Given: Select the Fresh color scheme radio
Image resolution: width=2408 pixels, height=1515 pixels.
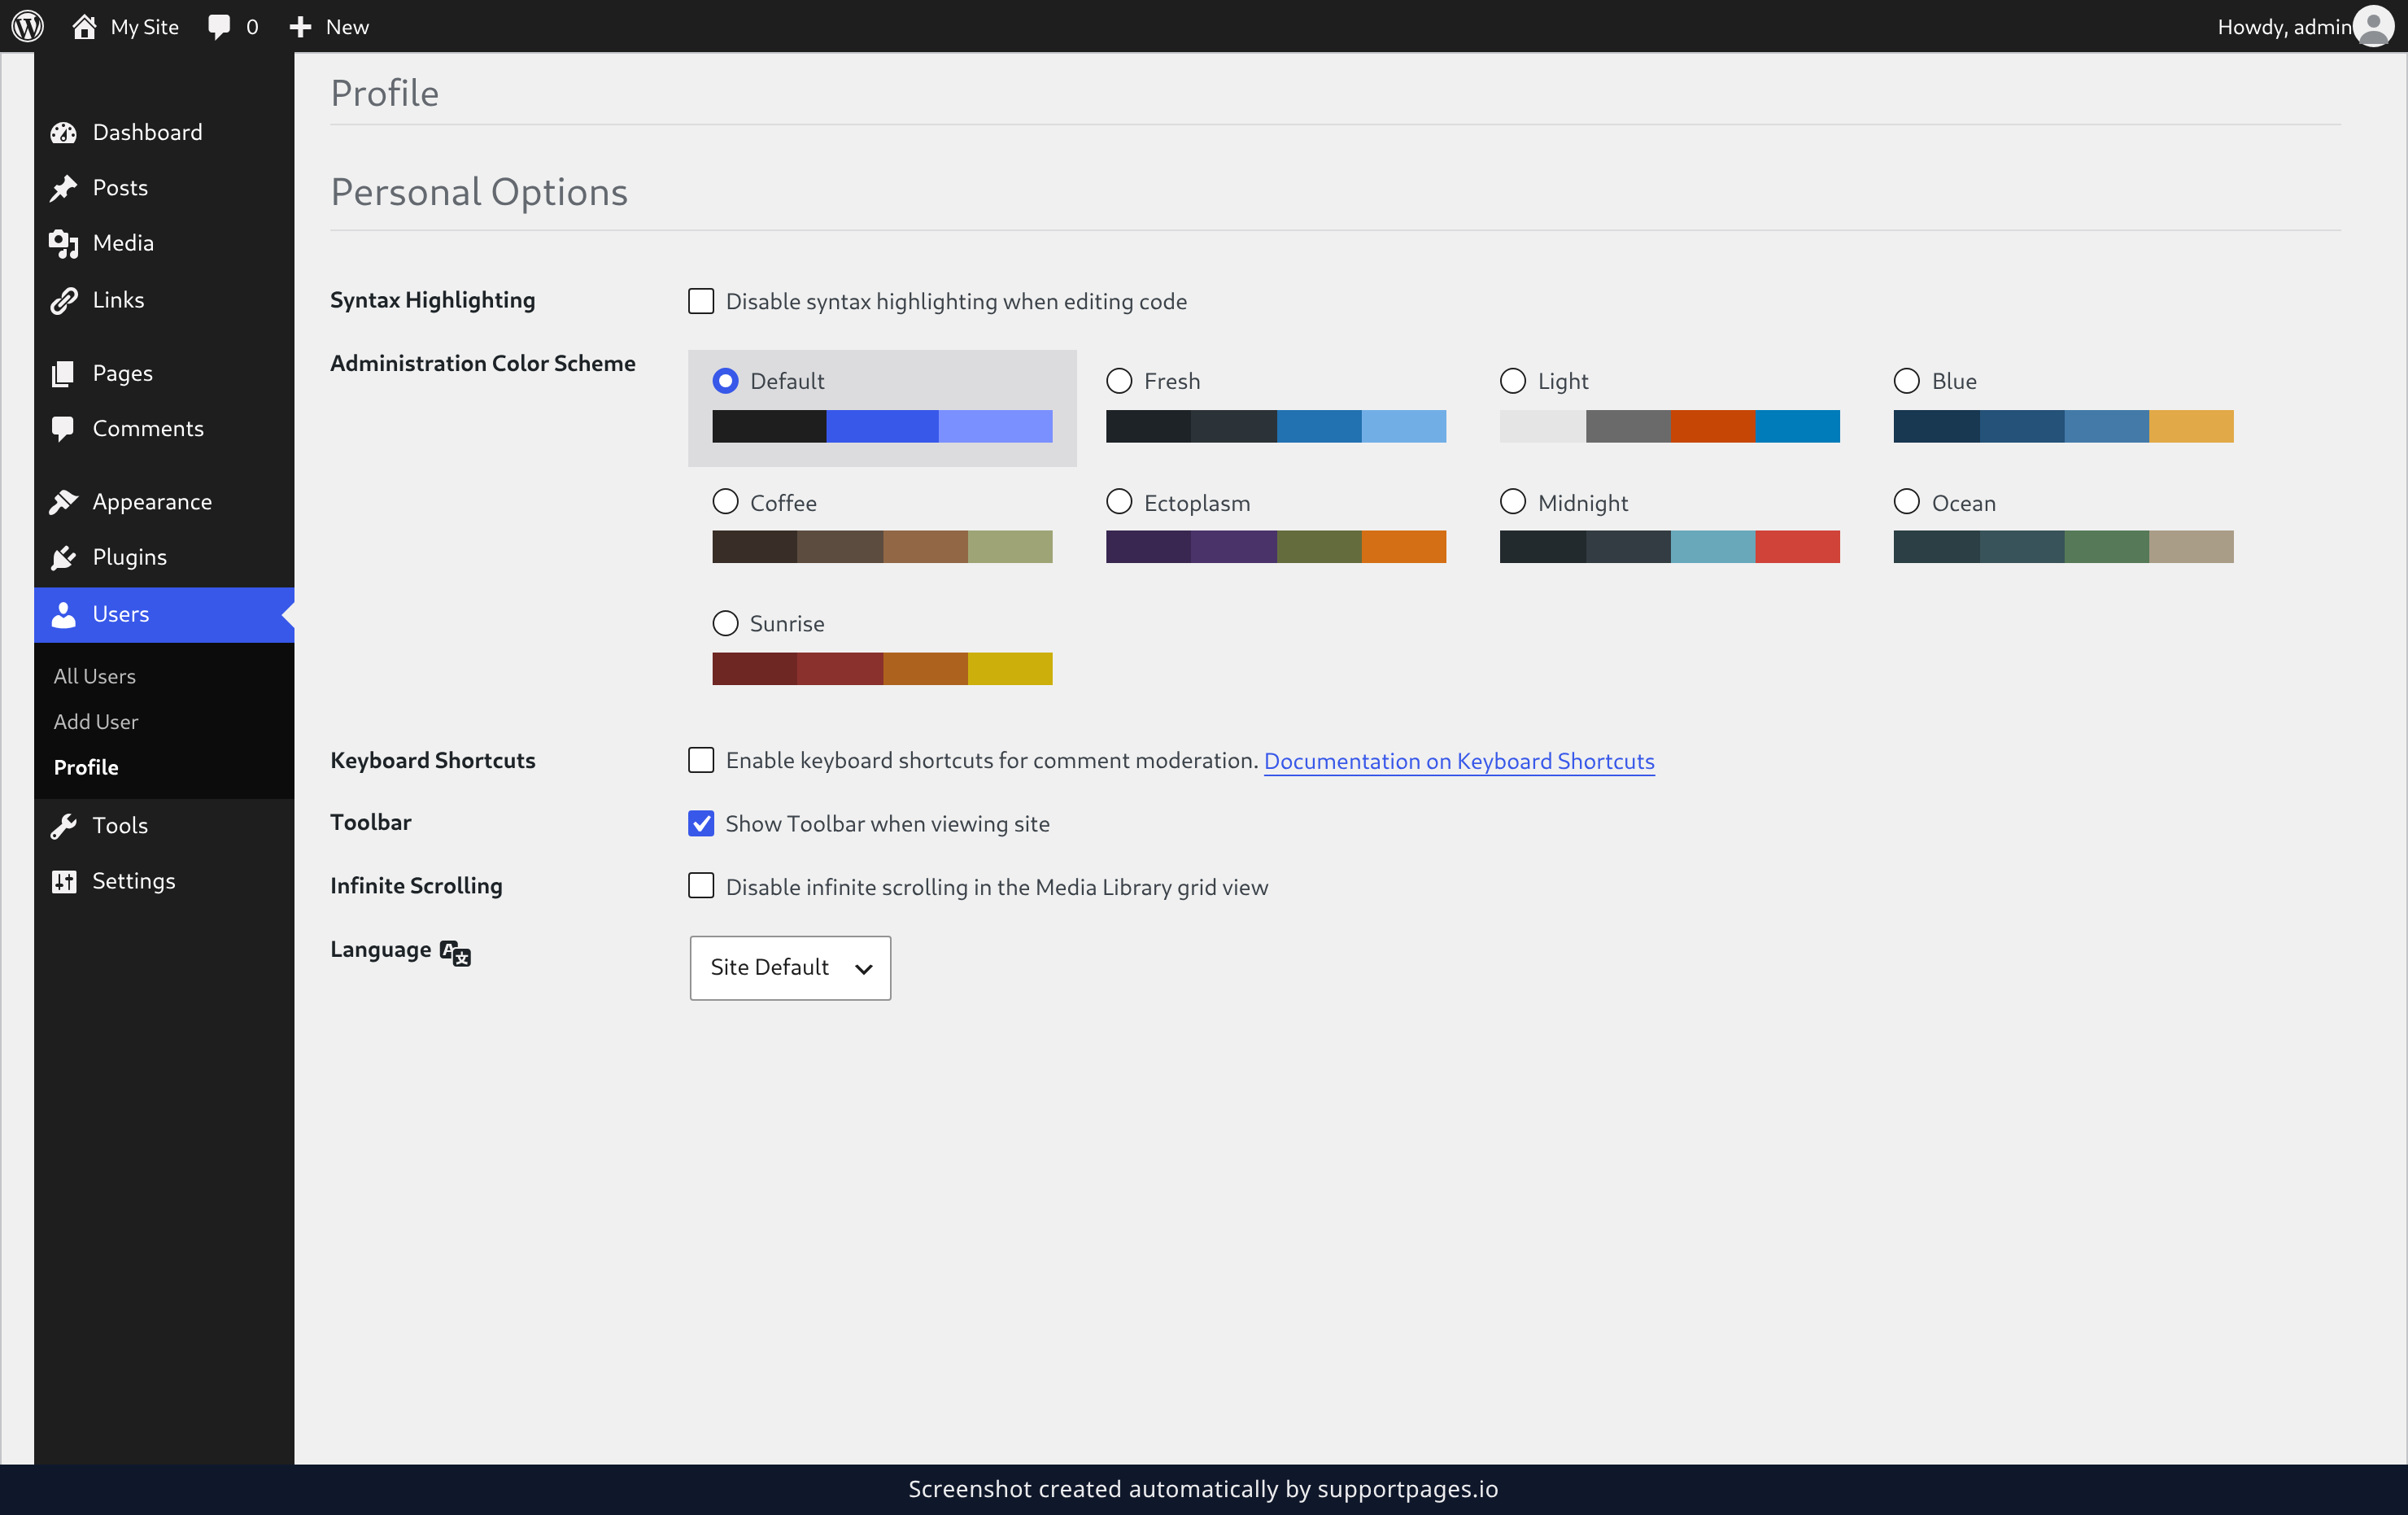Looking at the screenshot, I should 1119,381.
